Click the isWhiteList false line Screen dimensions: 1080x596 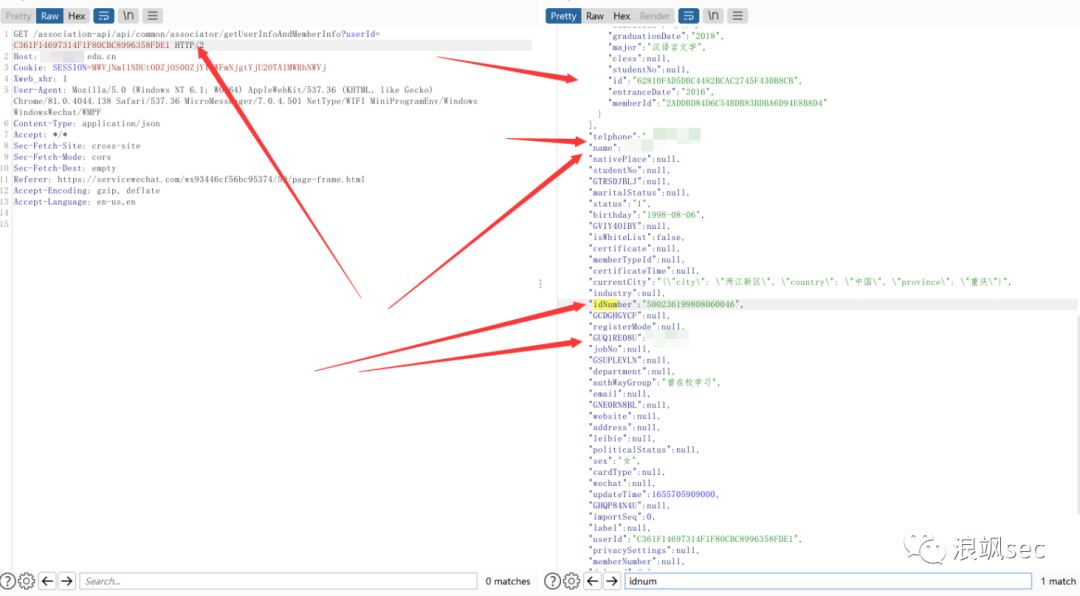pos(637,237)
